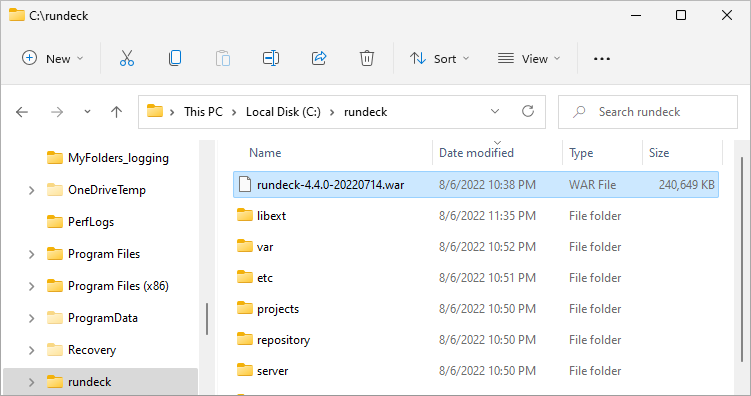Open the Sort options dropdown
Image resolution: width=751 pixels, height=396 pixels.
(439, 58)
